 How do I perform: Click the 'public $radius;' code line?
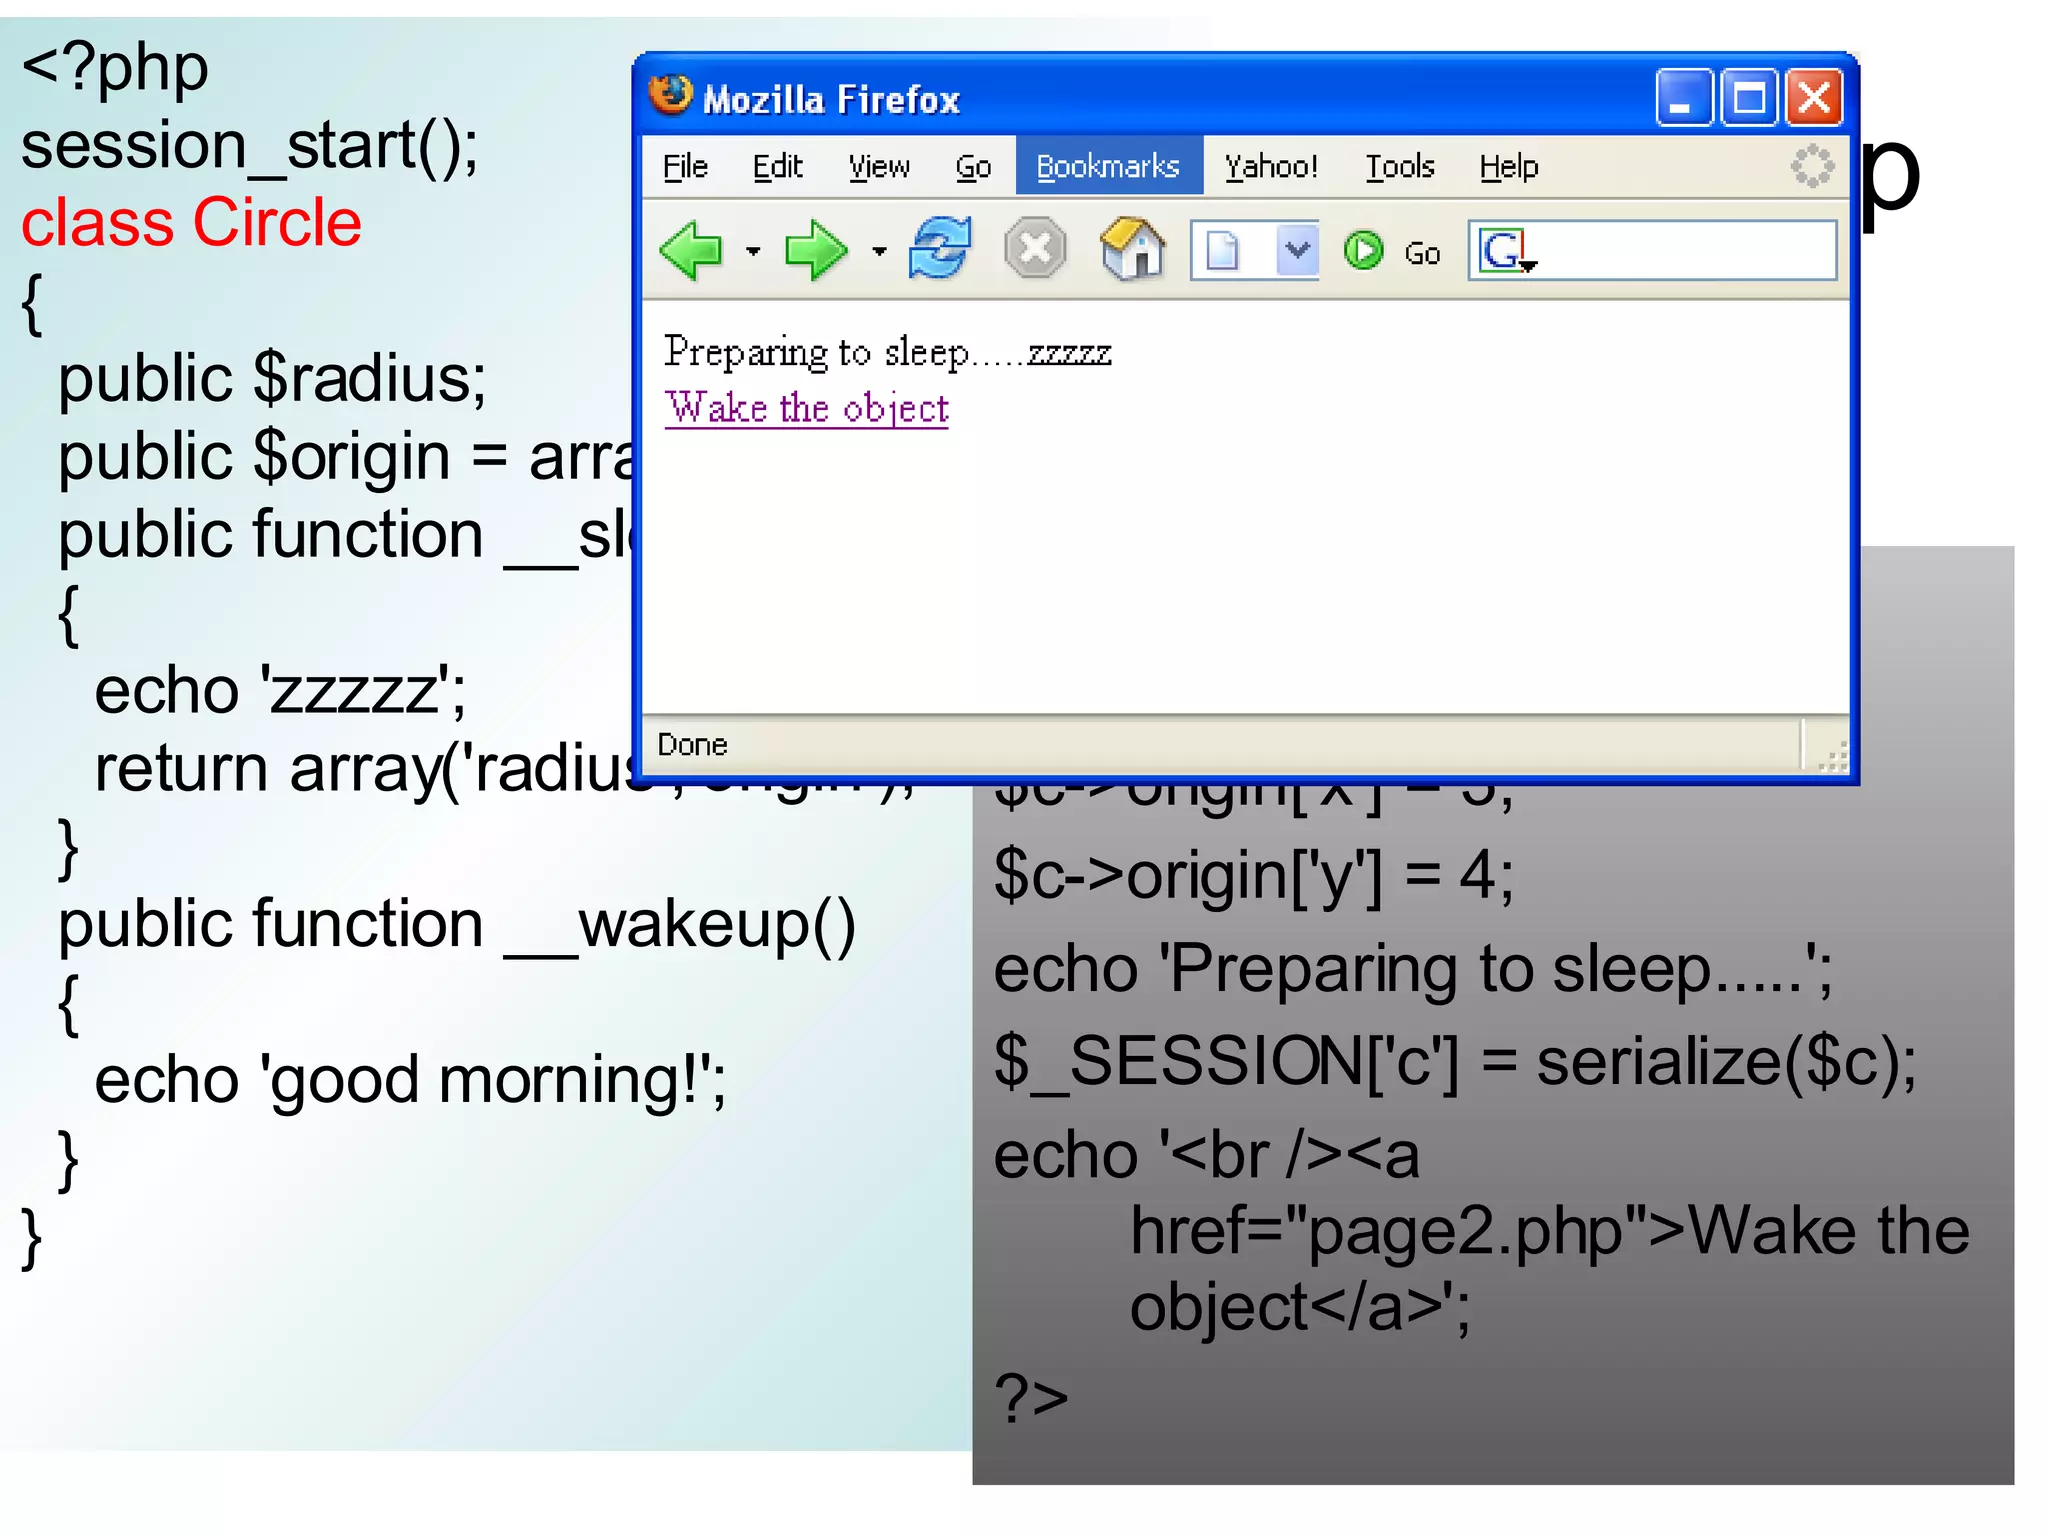272,380
